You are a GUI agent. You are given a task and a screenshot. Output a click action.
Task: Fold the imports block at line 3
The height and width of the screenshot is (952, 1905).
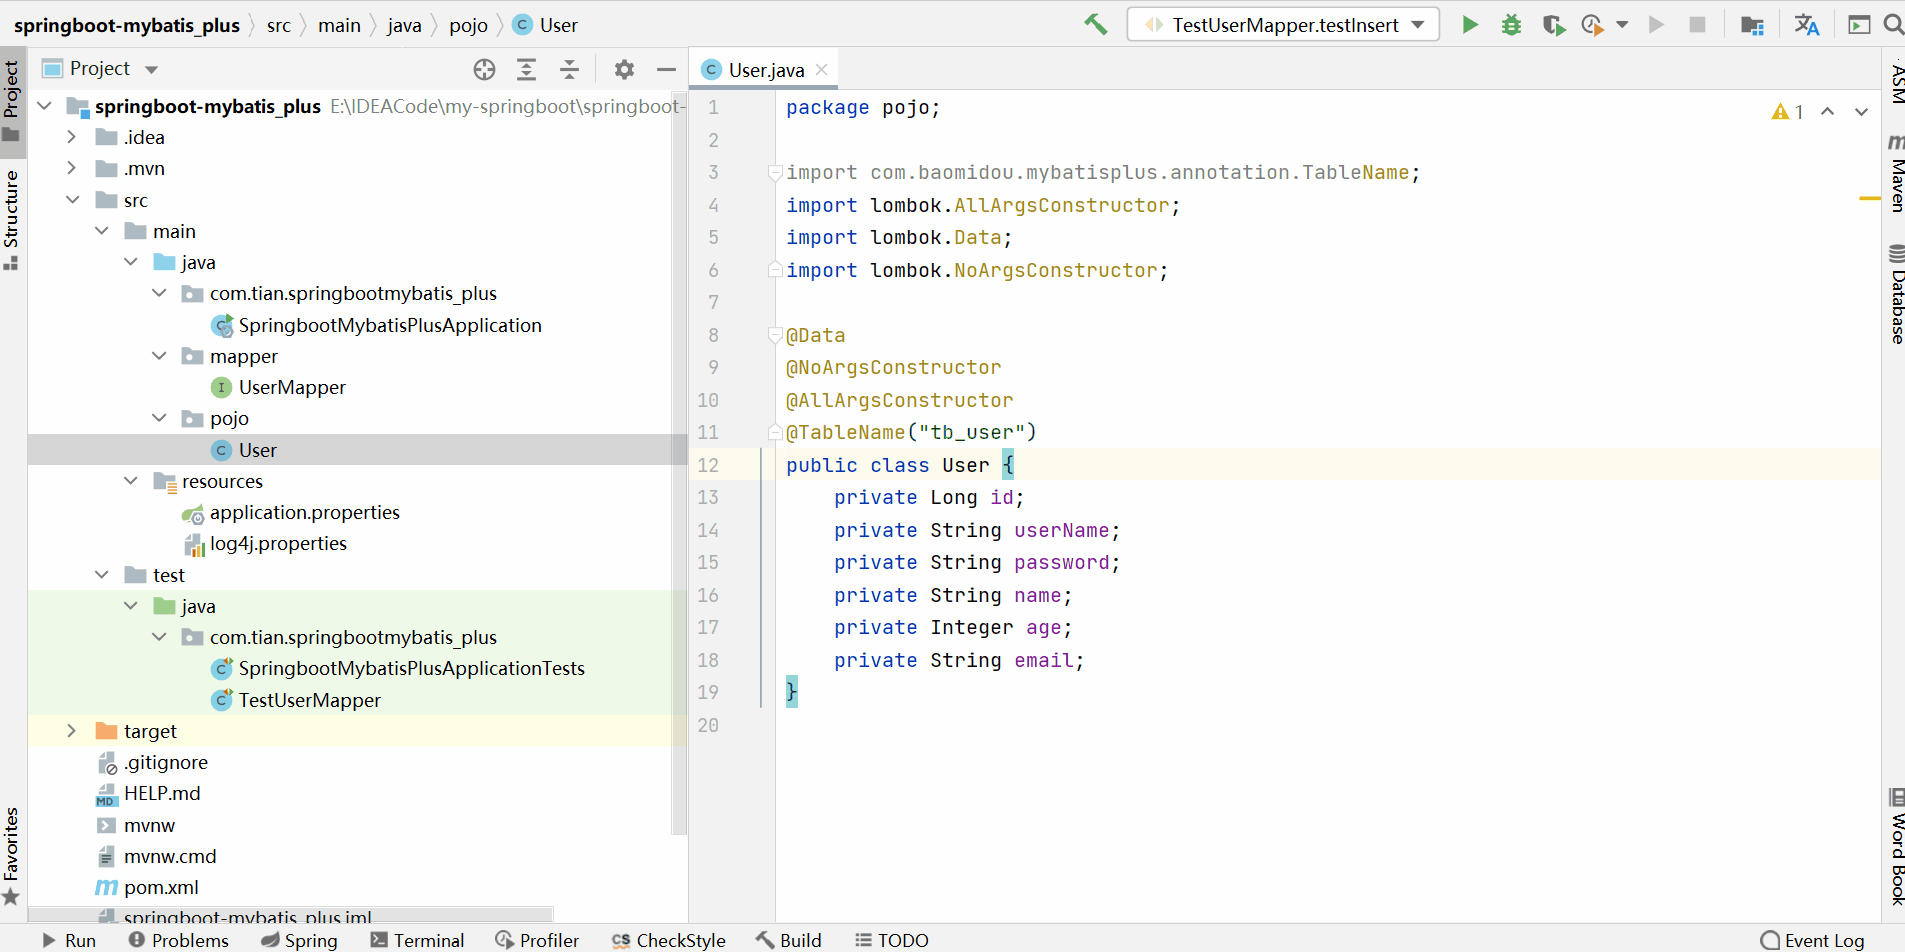pos(775,172)
